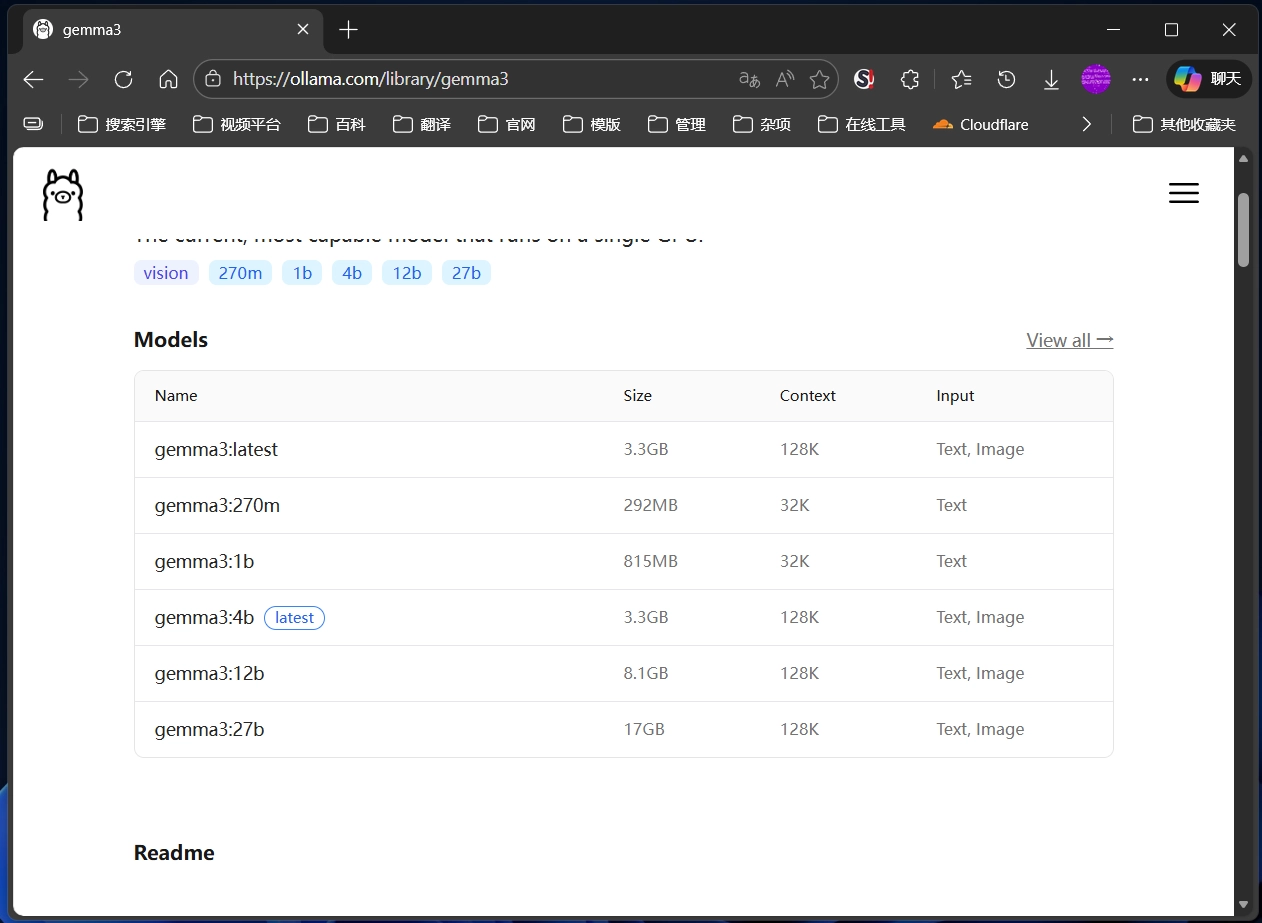This screenshot has width=1262, height=923.
Task: Click the 270m size tag
Action: [240, 273]
